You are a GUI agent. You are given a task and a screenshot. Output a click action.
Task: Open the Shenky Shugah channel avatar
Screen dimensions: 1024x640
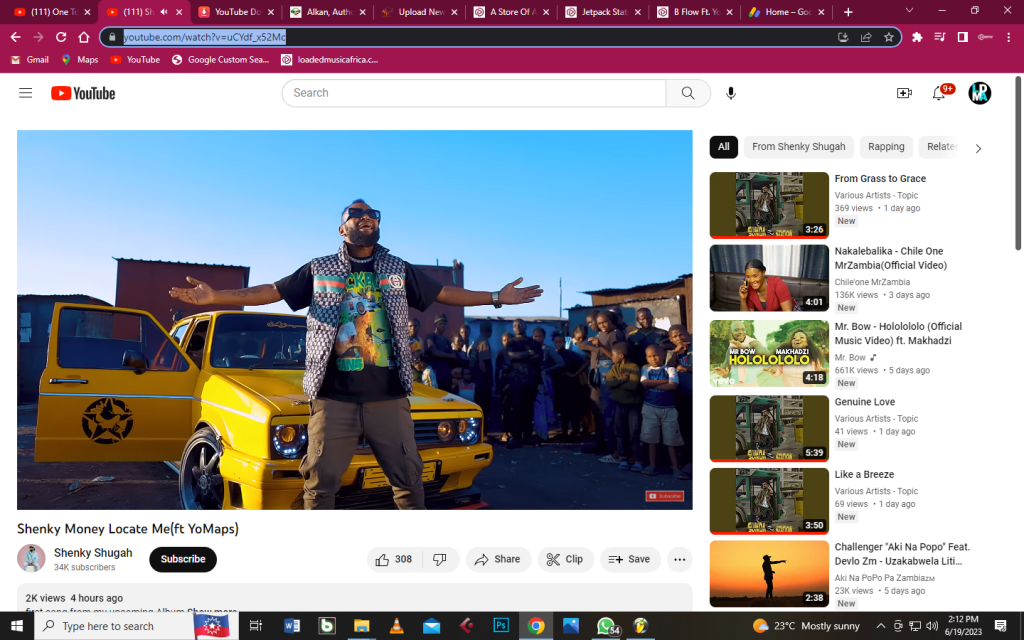pos(31,558)
